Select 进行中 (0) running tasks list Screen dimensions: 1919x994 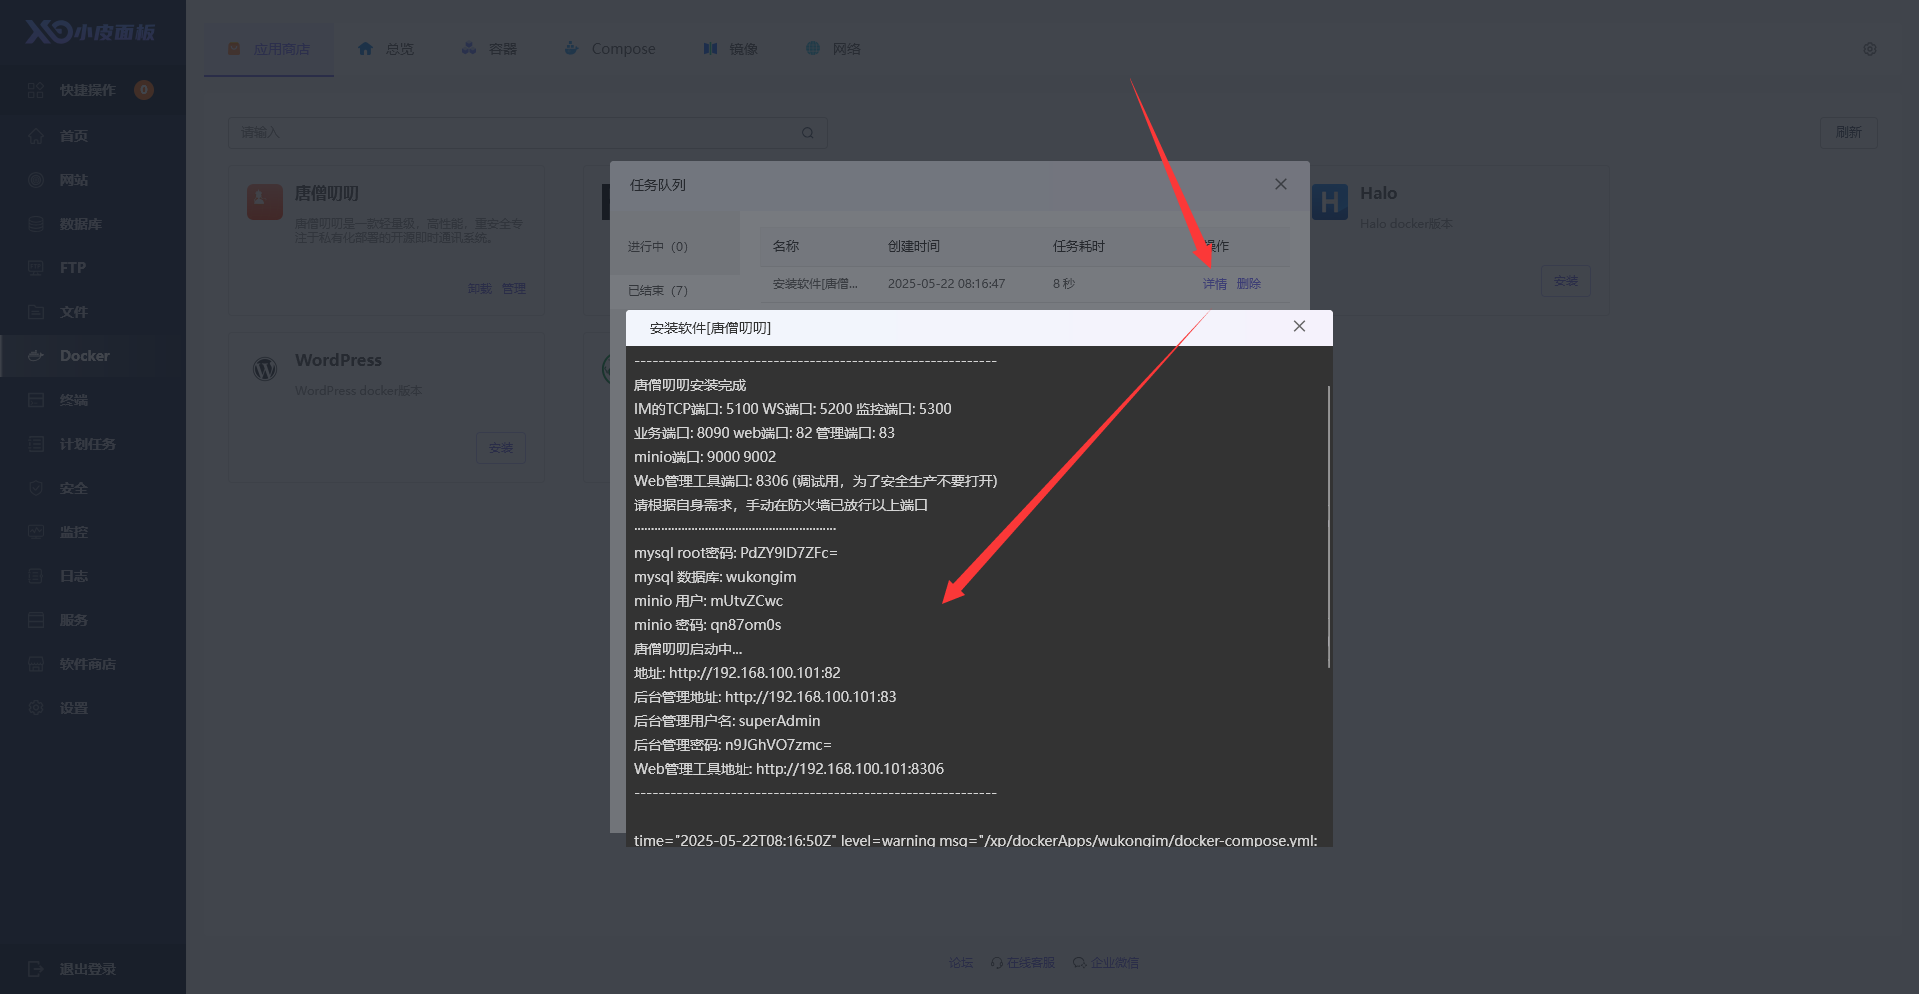click(658, 247)
